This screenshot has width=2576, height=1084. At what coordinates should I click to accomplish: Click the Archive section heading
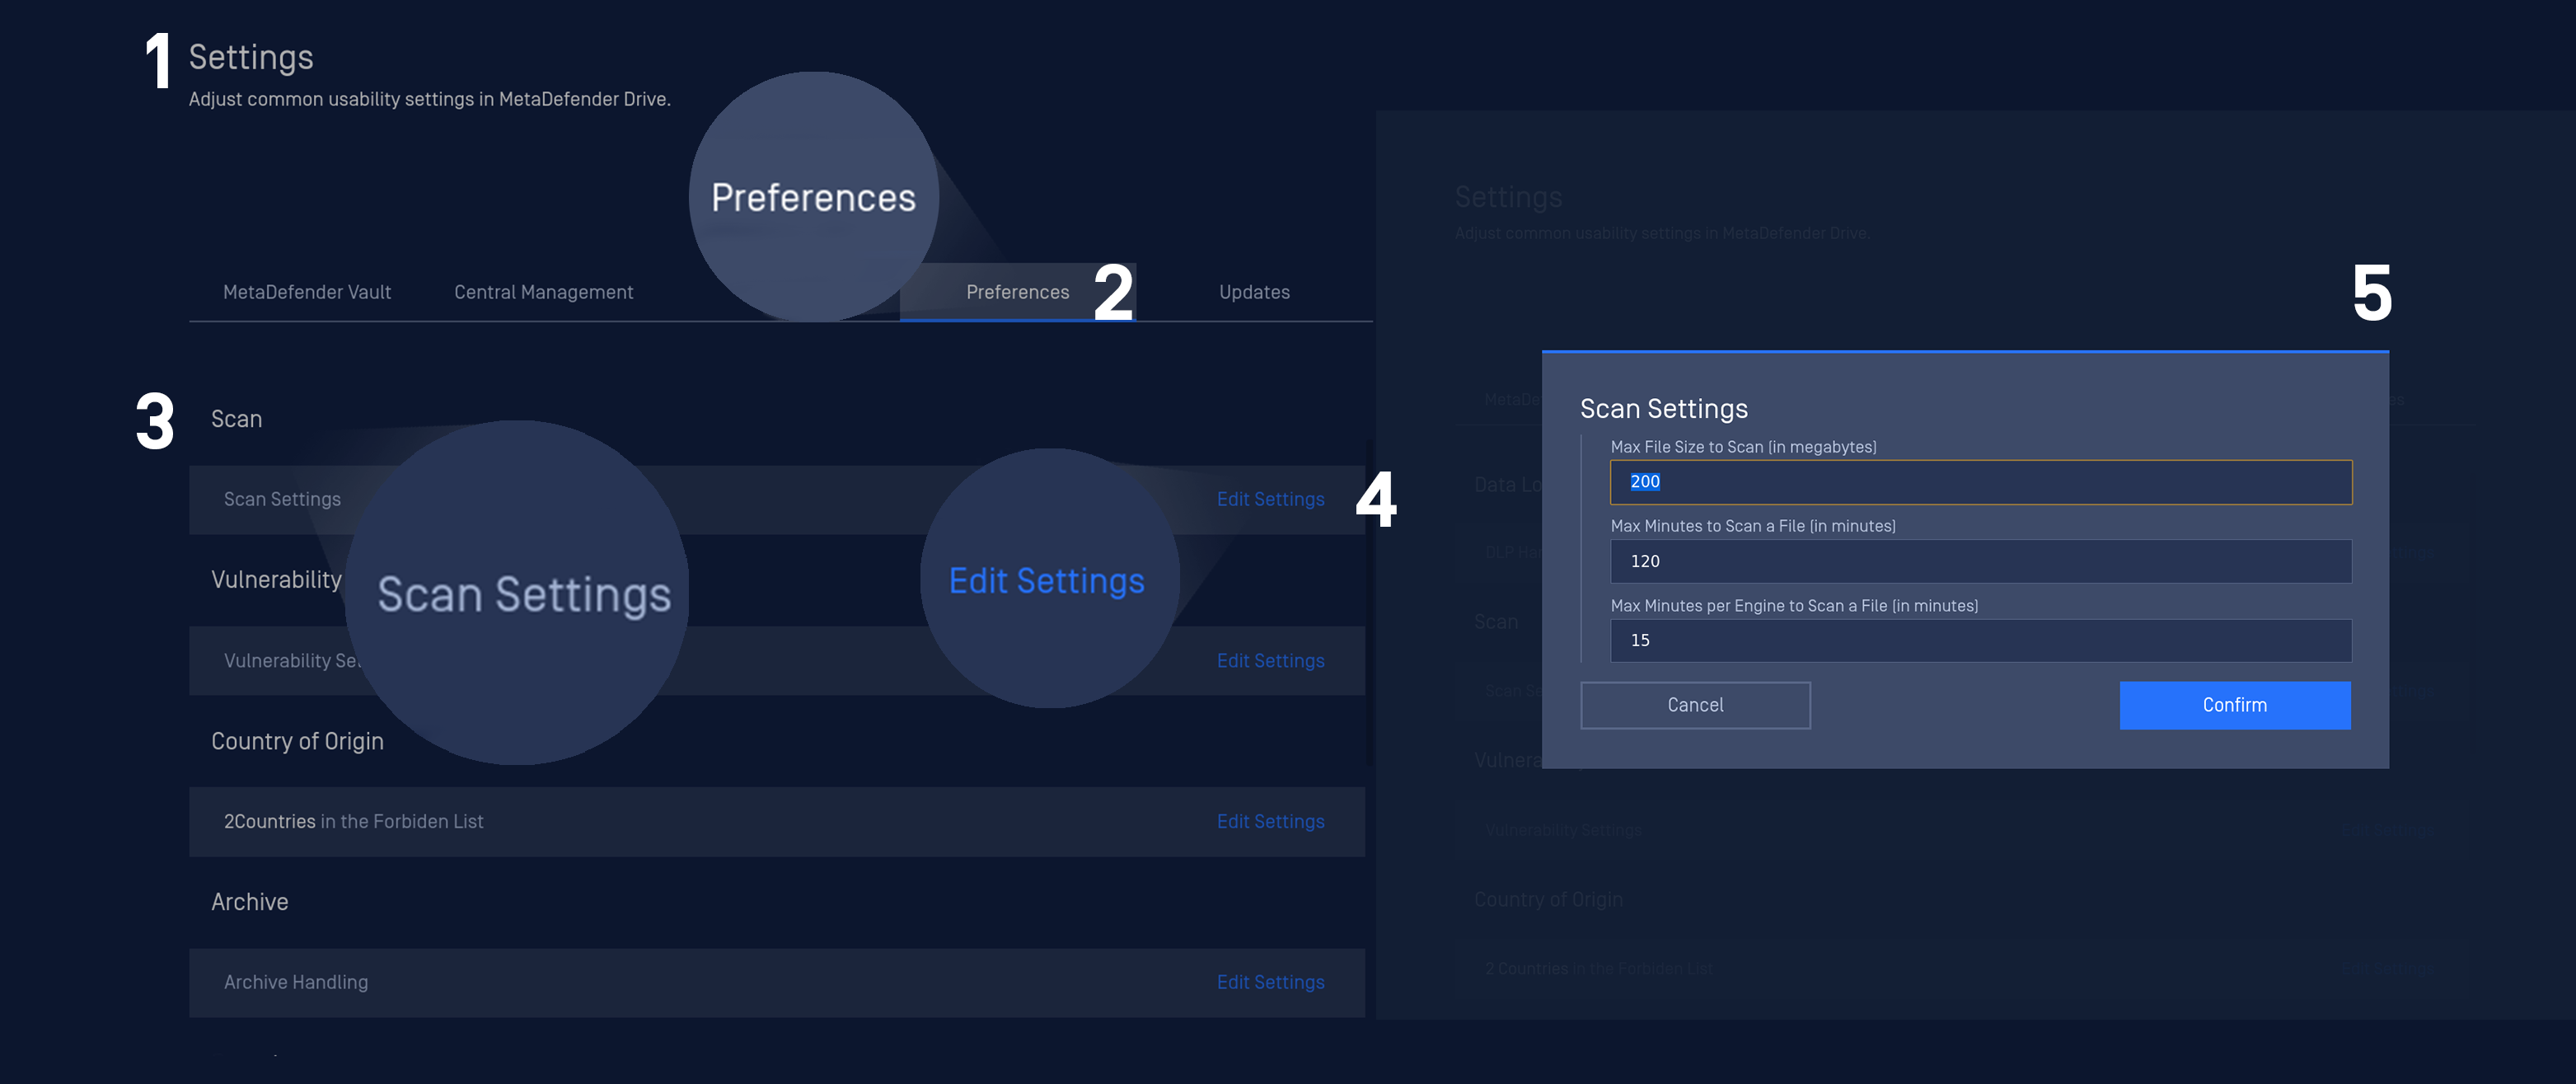249,902
